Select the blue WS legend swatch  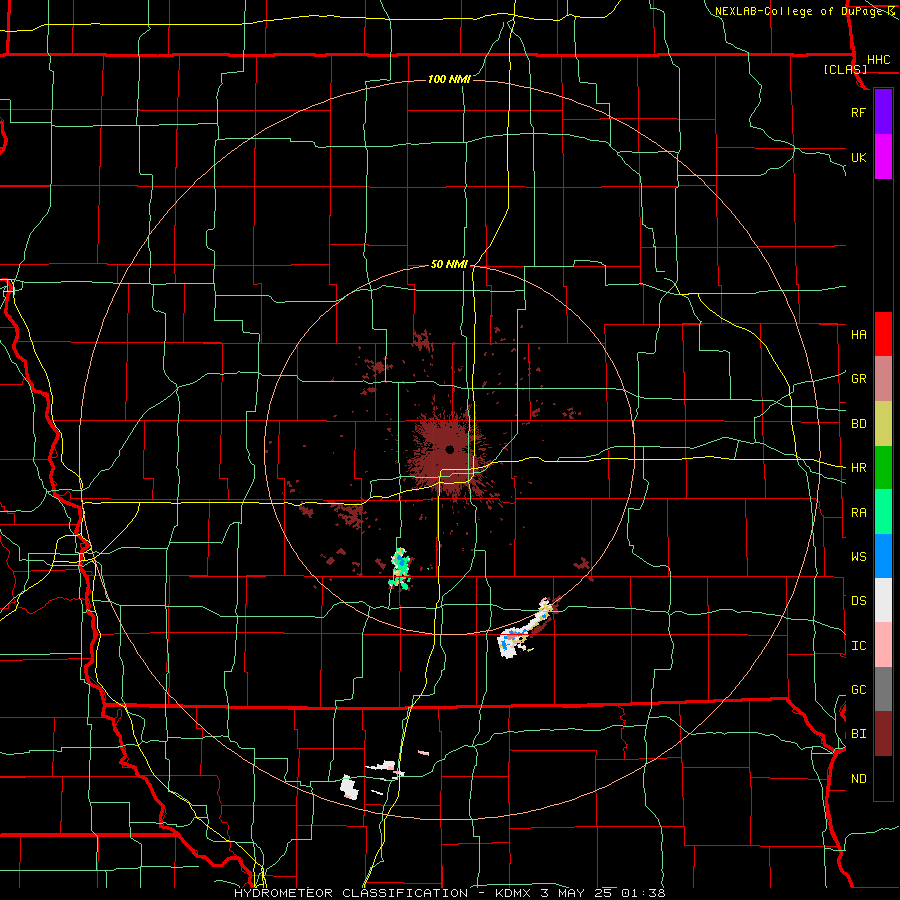pyautogui.click(x=883, y=556)
